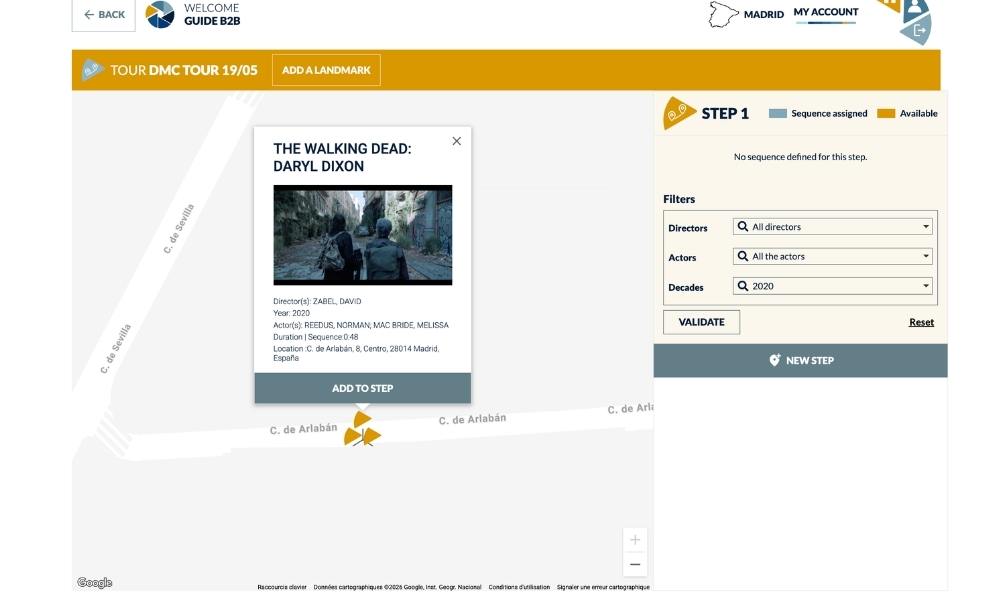The image size is (1000, 600).
Task: Select the Madrid city menu item
Action: point(764,14)
